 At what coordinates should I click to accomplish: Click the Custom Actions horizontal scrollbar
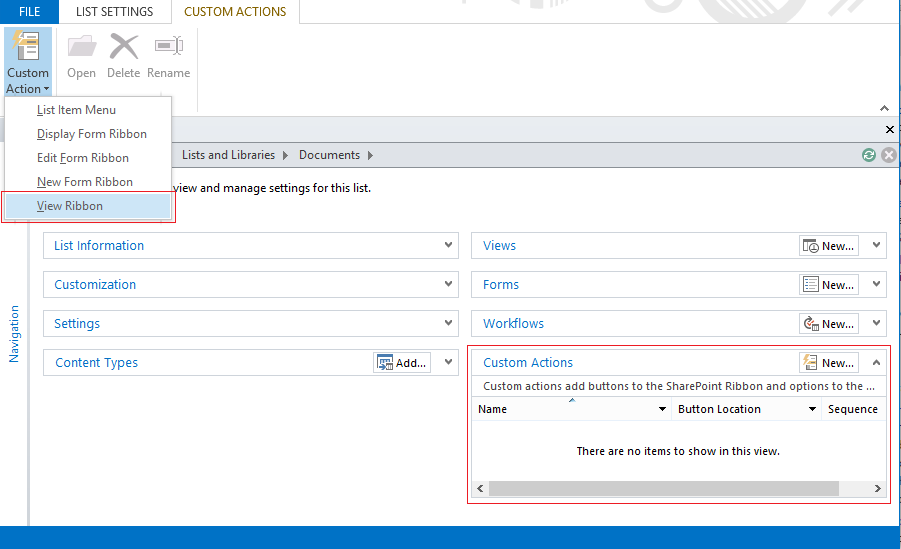point(664,488)
